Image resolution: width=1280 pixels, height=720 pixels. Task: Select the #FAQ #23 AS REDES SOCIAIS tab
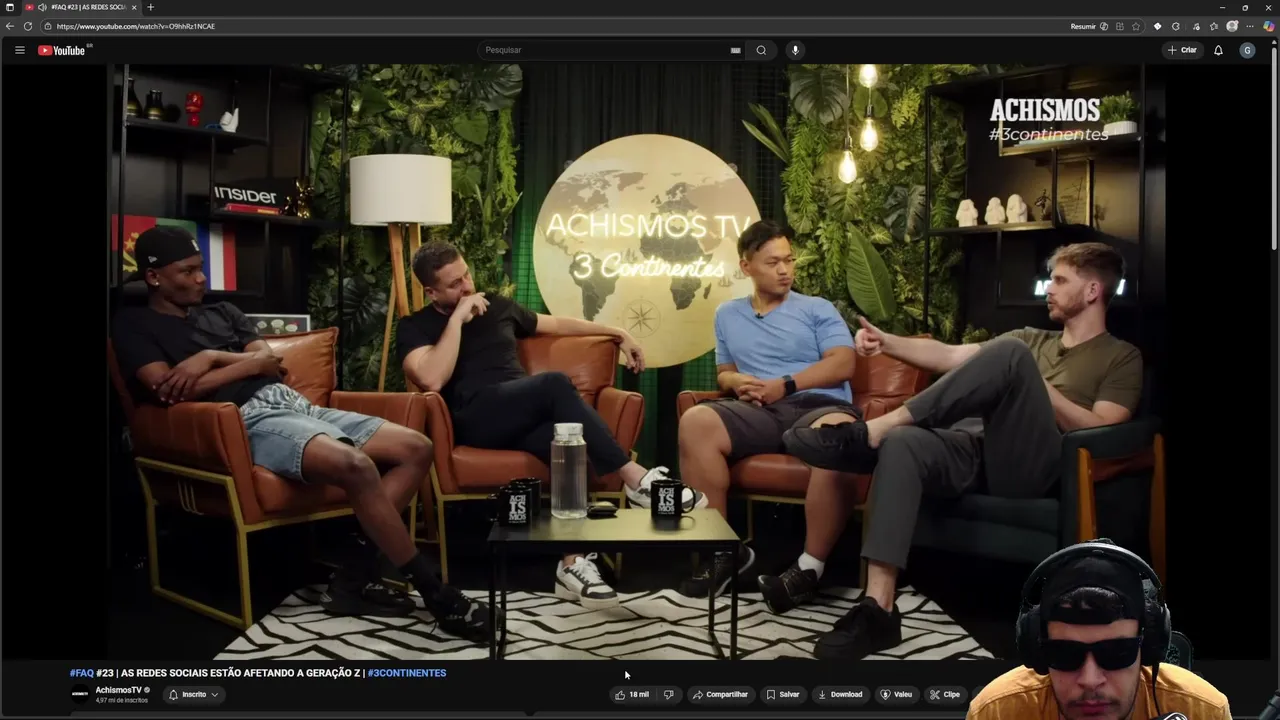[x=81, y=7]
